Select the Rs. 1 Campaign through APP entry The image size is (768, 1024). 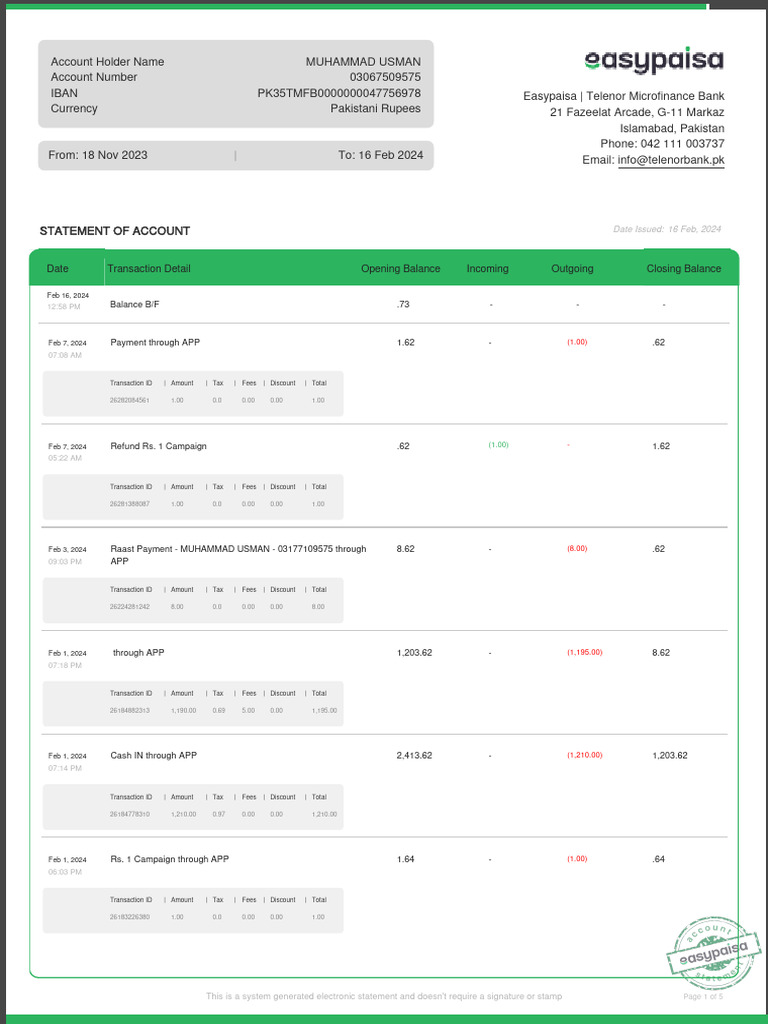click(x=169, y=859)
